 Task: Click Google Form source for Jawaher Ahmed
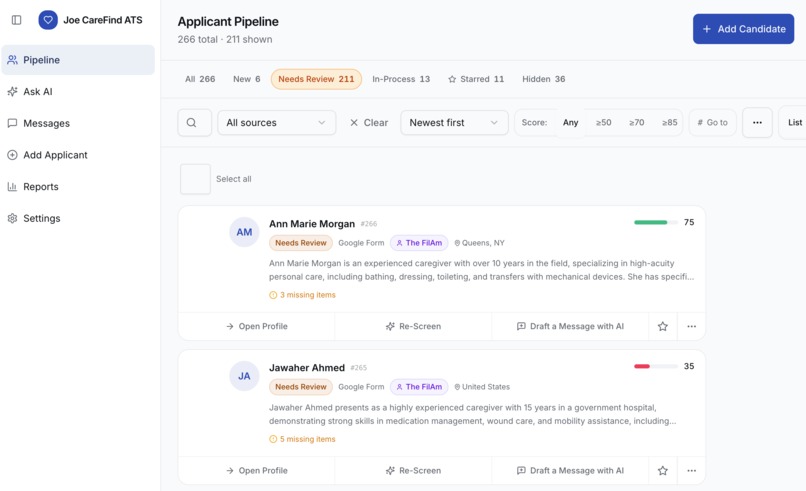(361, 387)
